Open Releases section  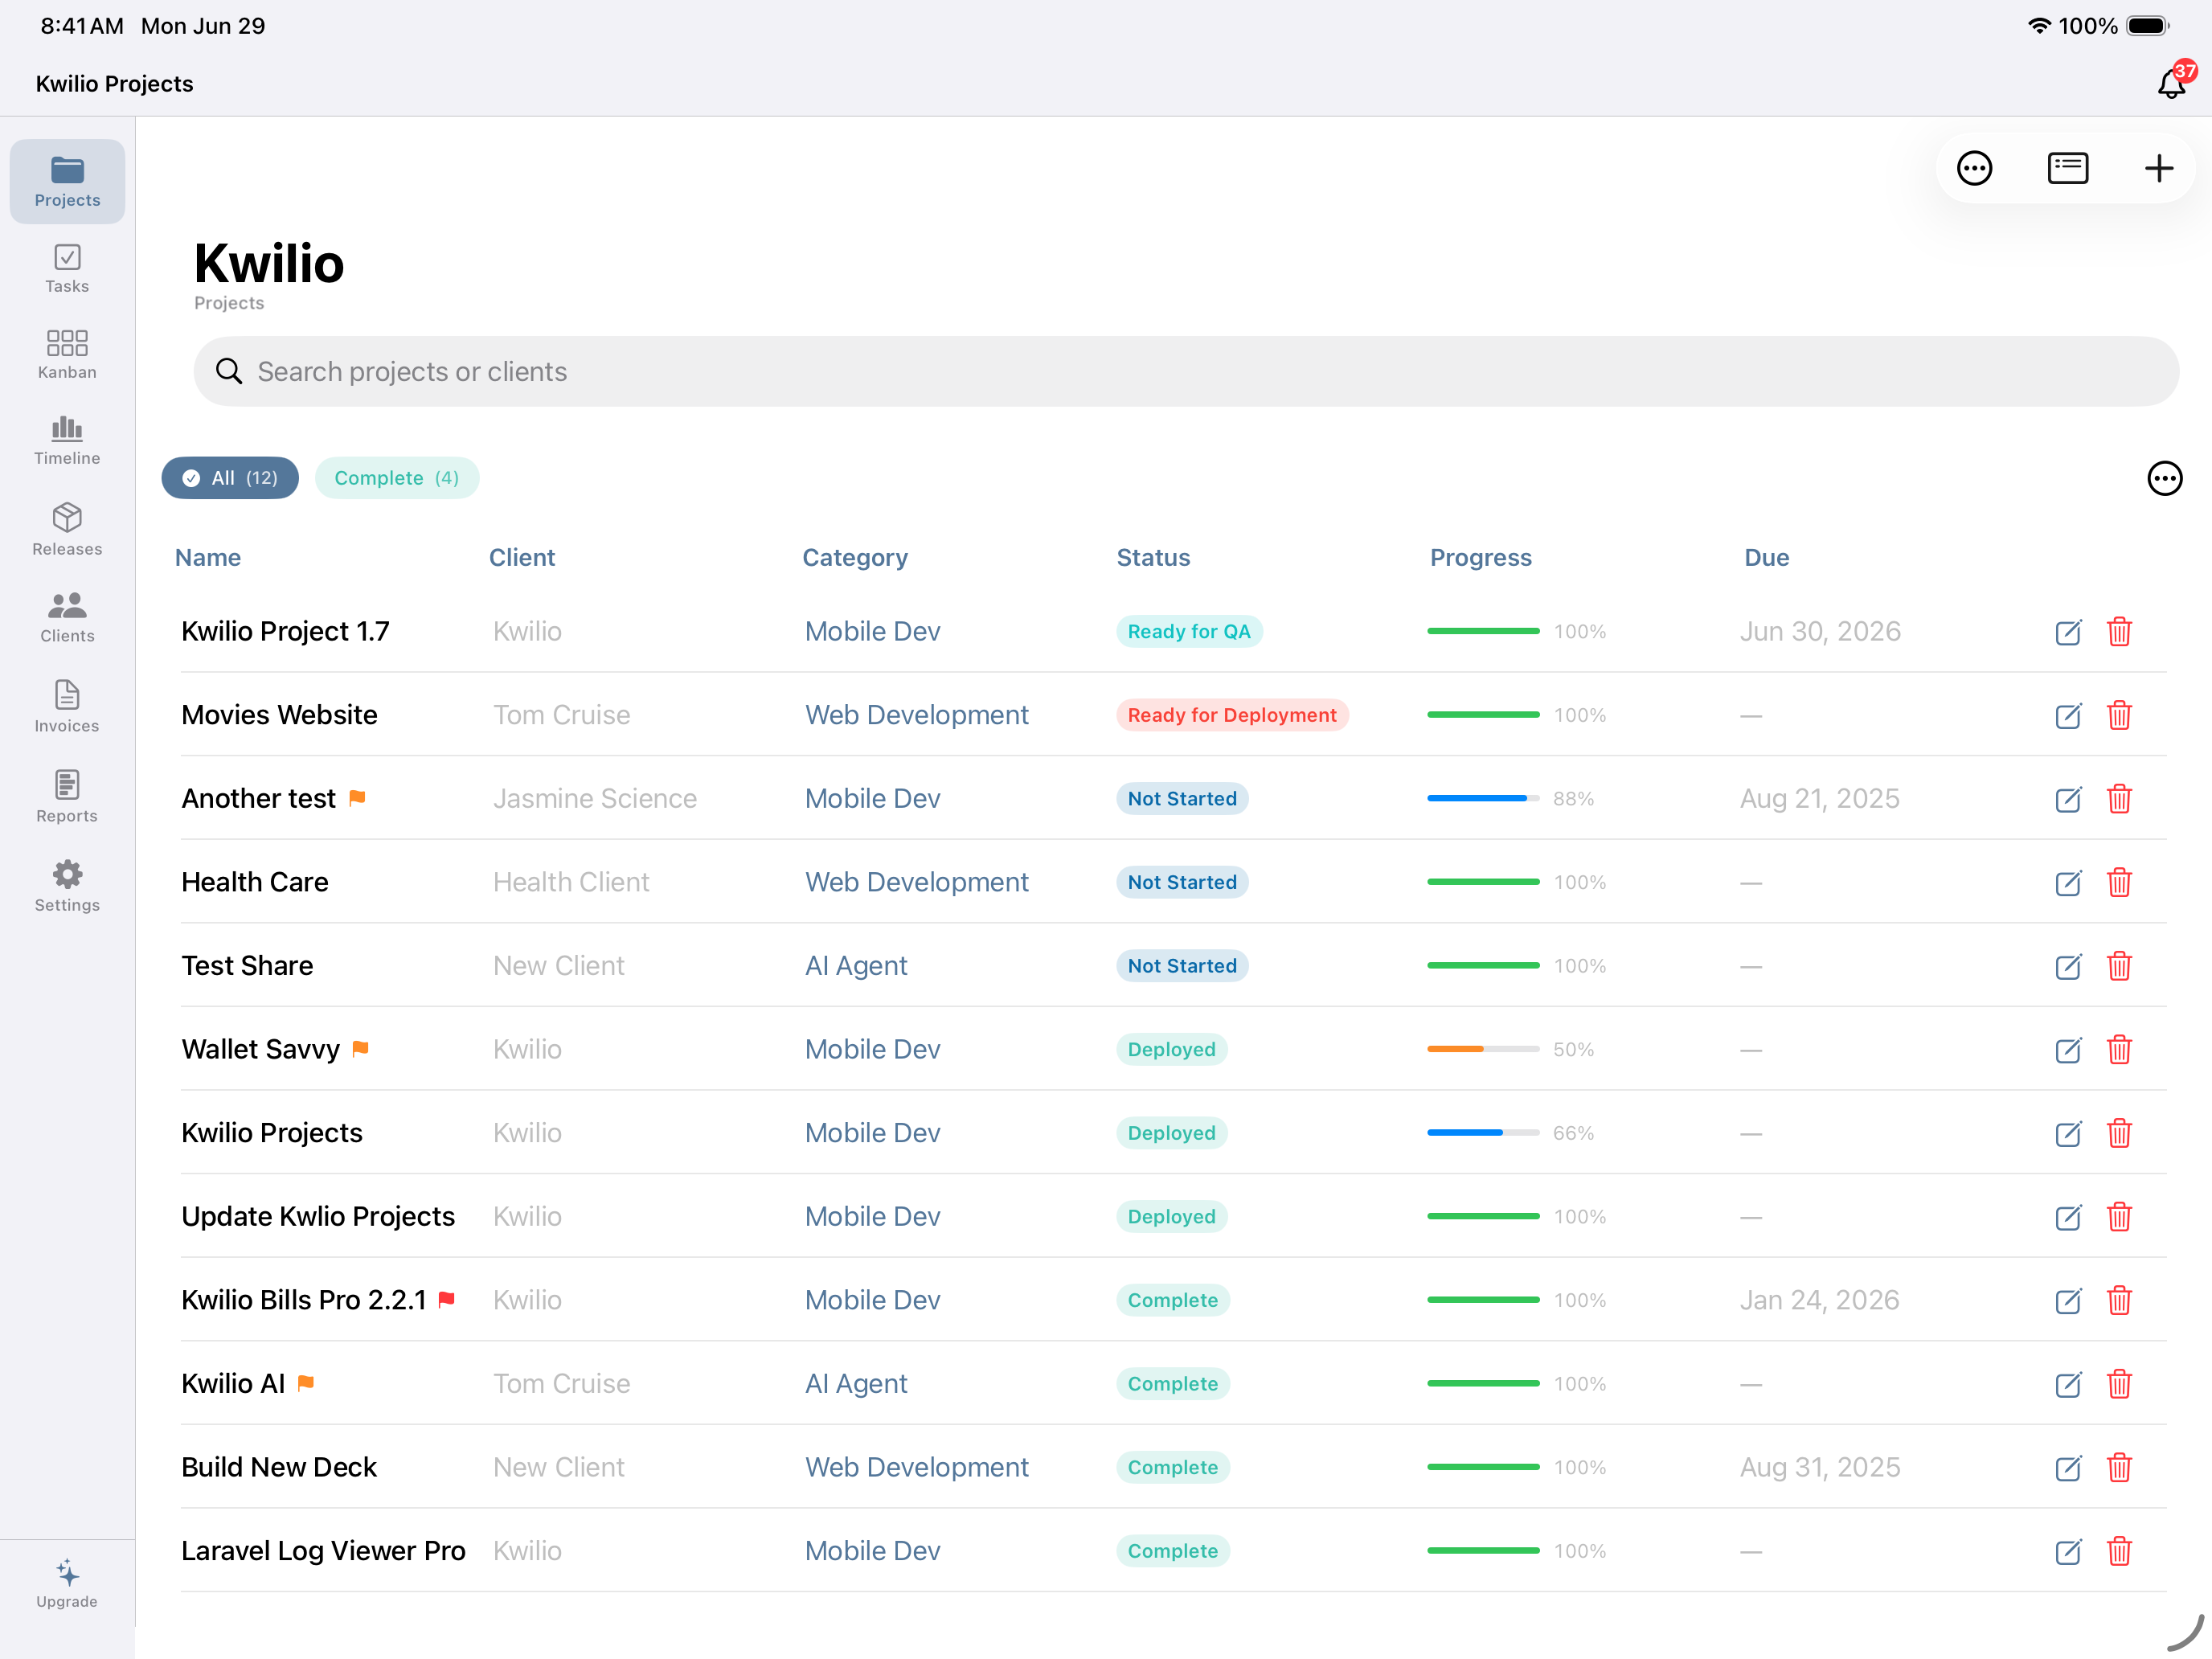67,529
